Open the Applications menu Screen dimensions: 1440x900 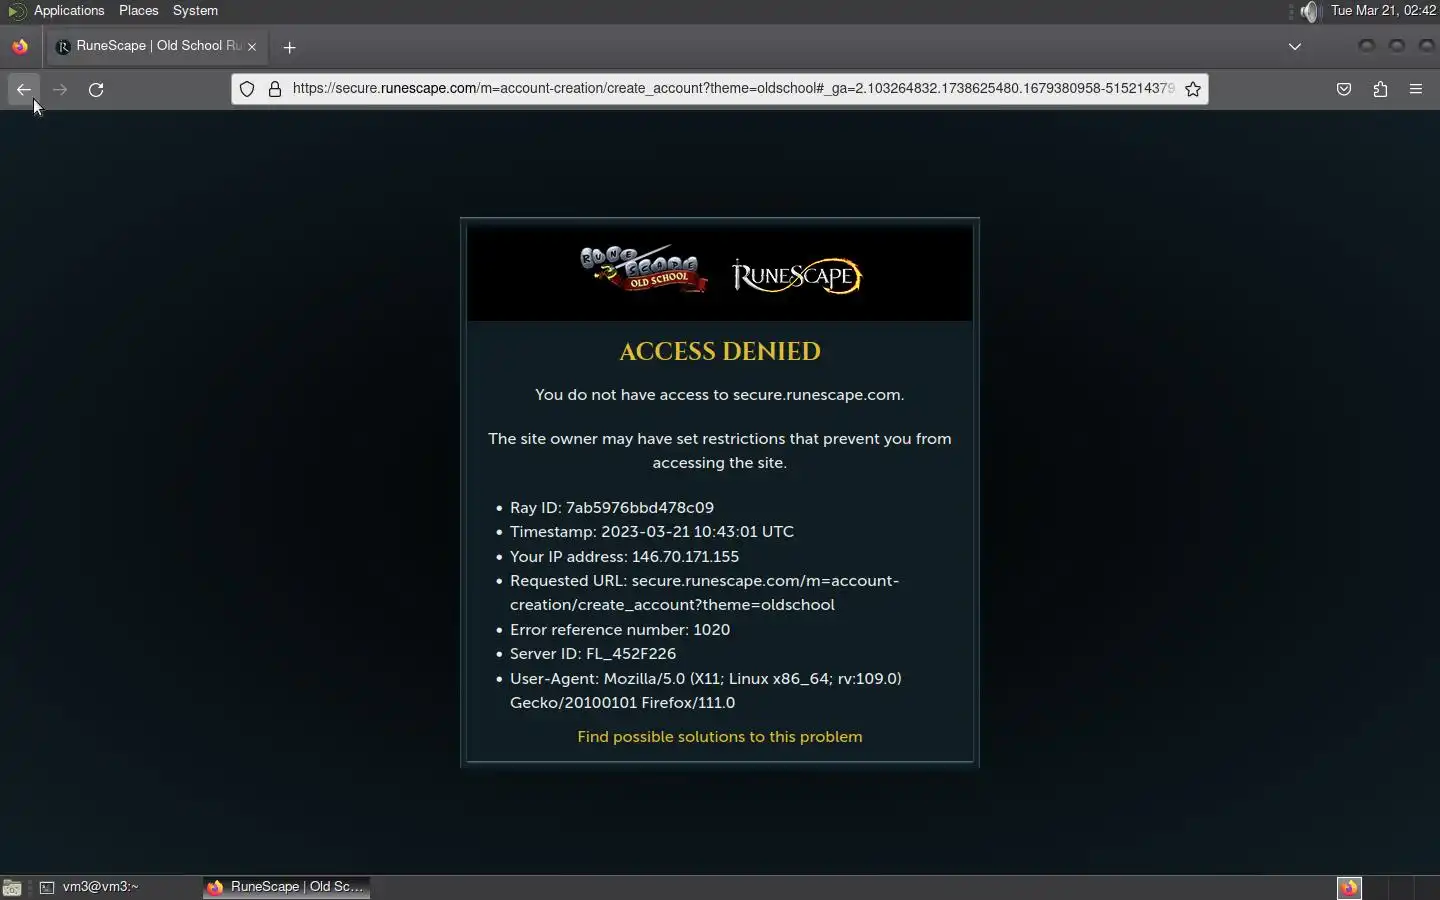pos(69,10)
